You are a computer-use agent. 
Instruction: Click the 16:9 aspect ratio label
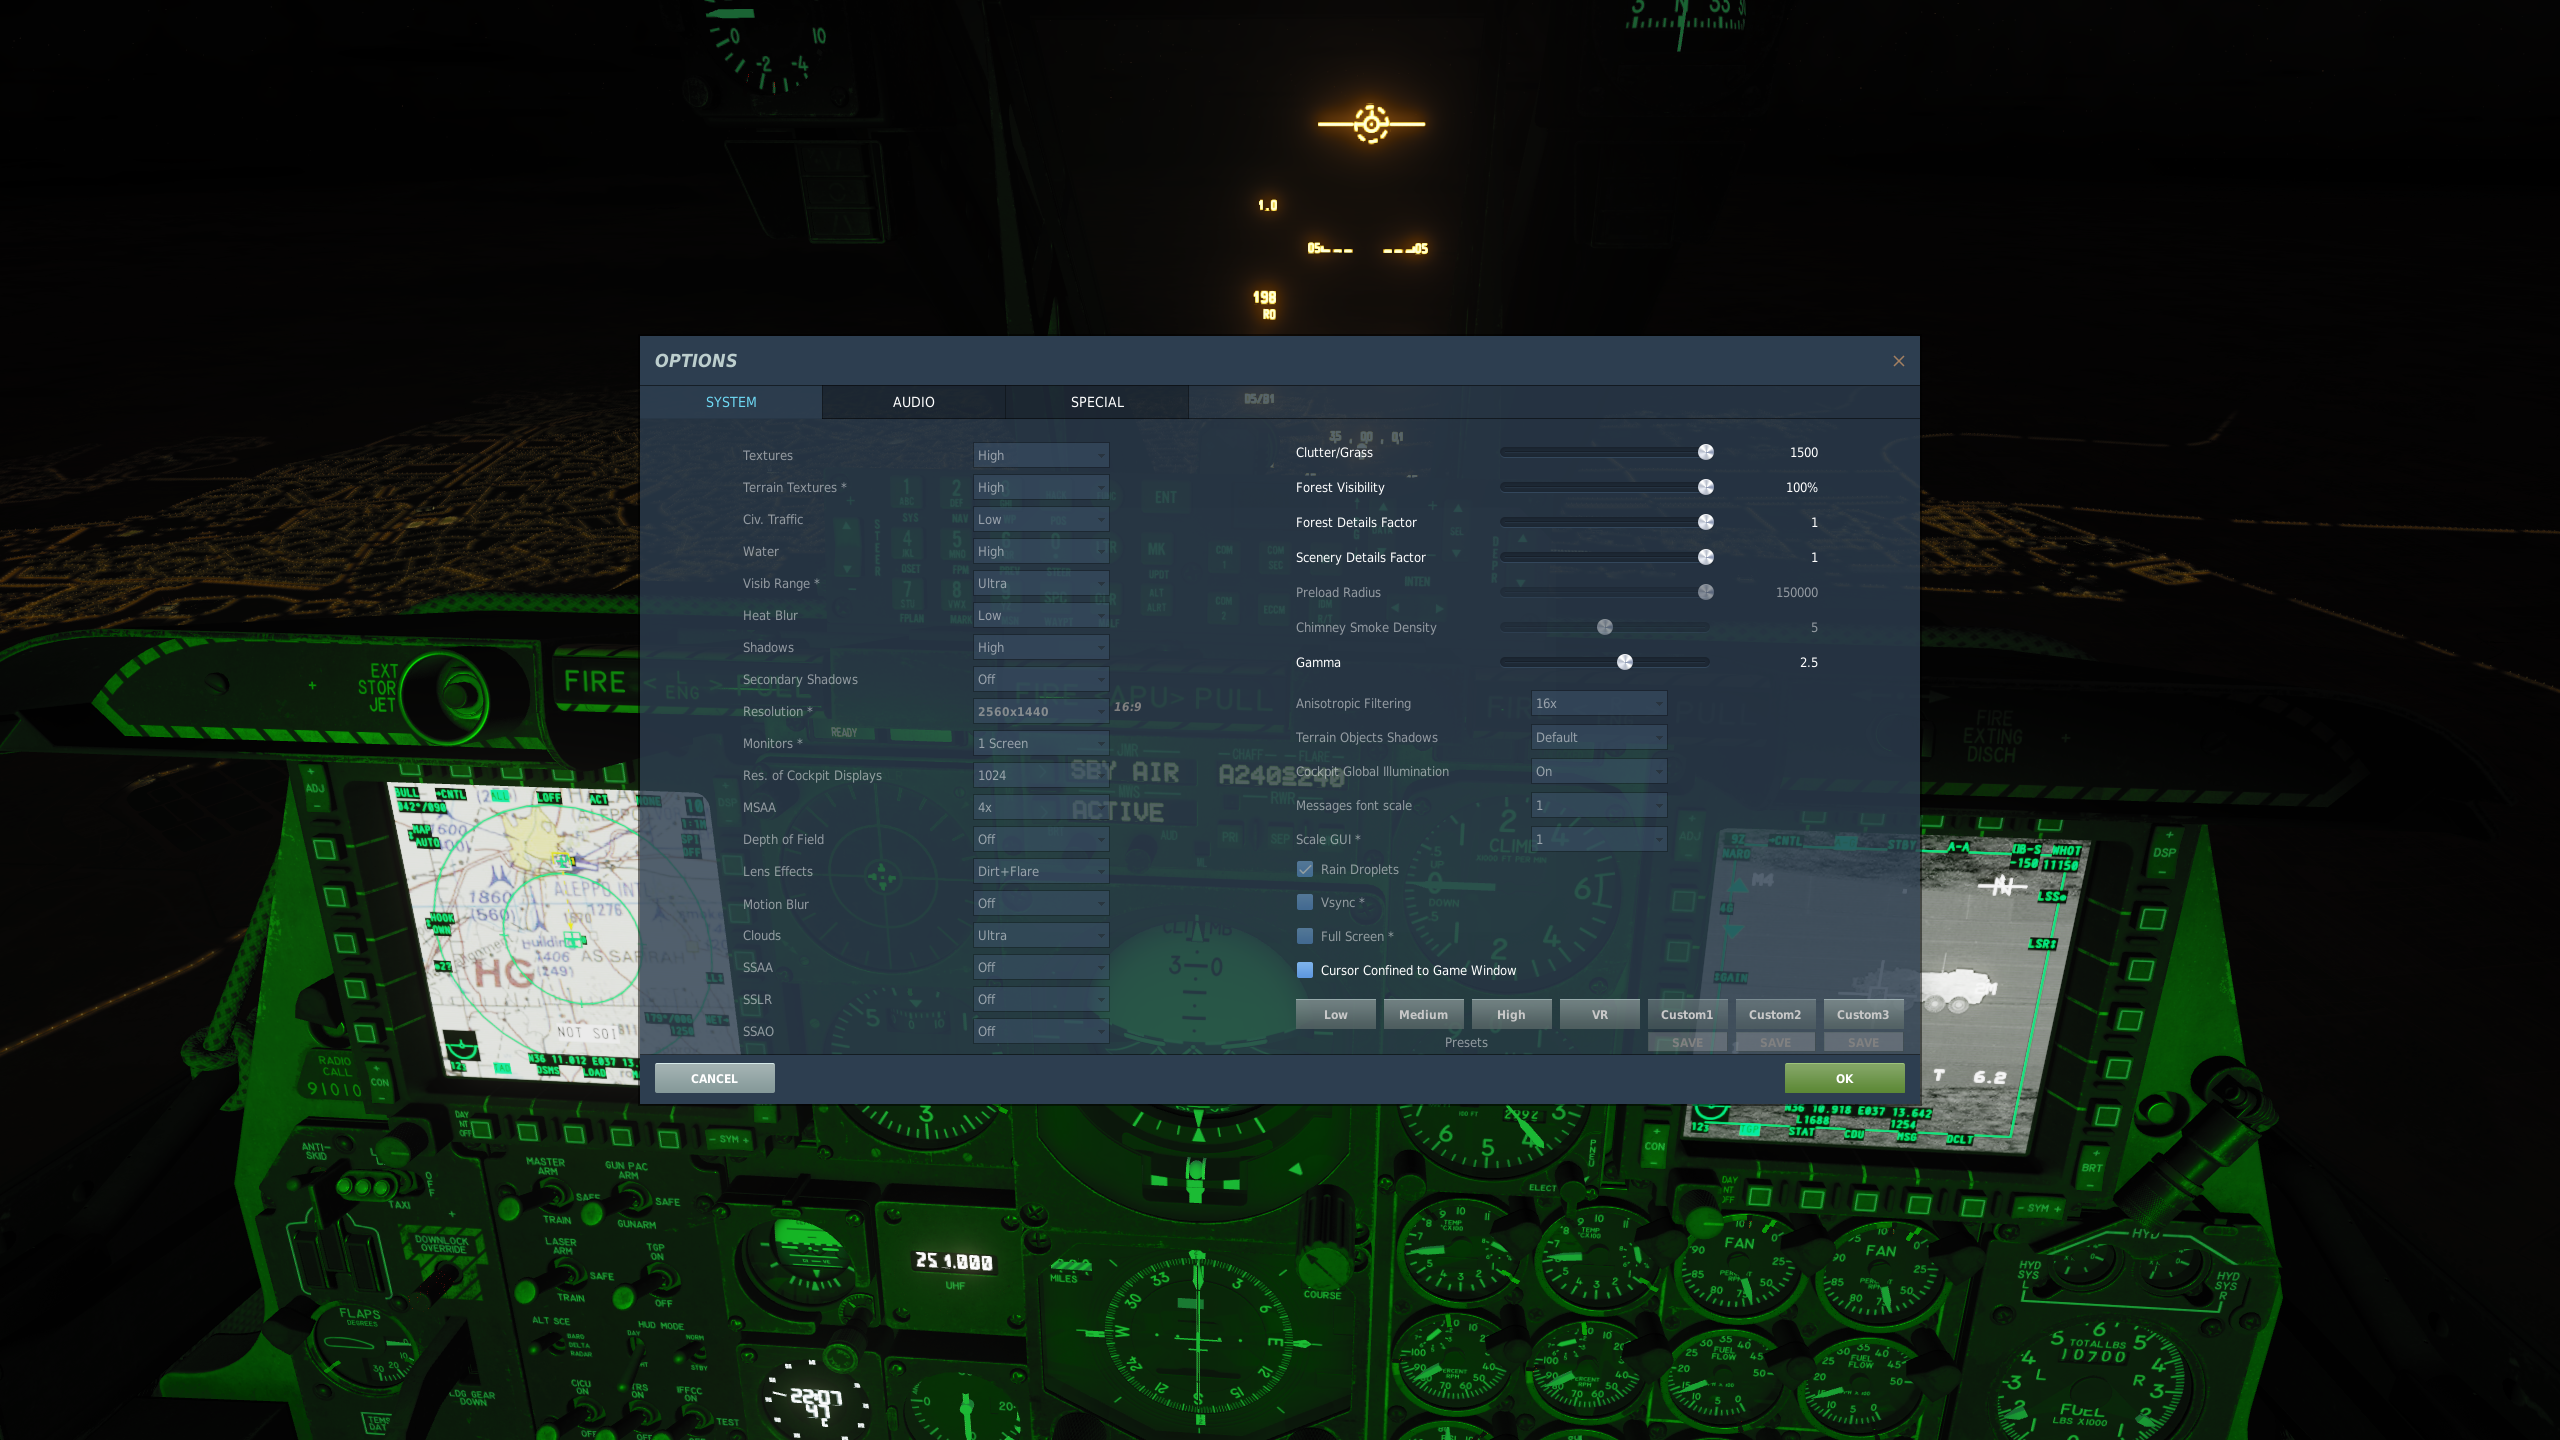1128,706
